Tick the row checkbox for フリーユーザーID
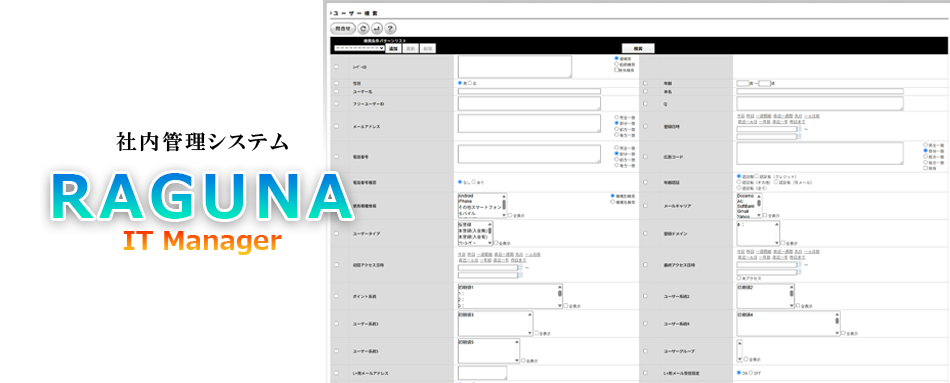Viewport: 950px width, 383px height. coord(337,104)
